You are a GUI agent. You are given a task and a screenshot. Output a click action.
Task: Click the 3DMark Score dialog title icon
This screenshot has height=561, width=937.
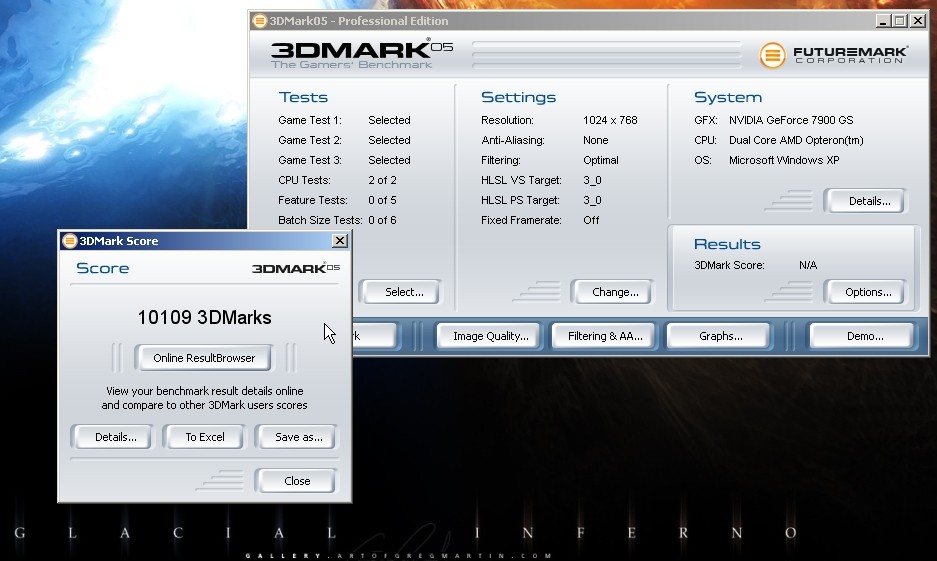69,241
